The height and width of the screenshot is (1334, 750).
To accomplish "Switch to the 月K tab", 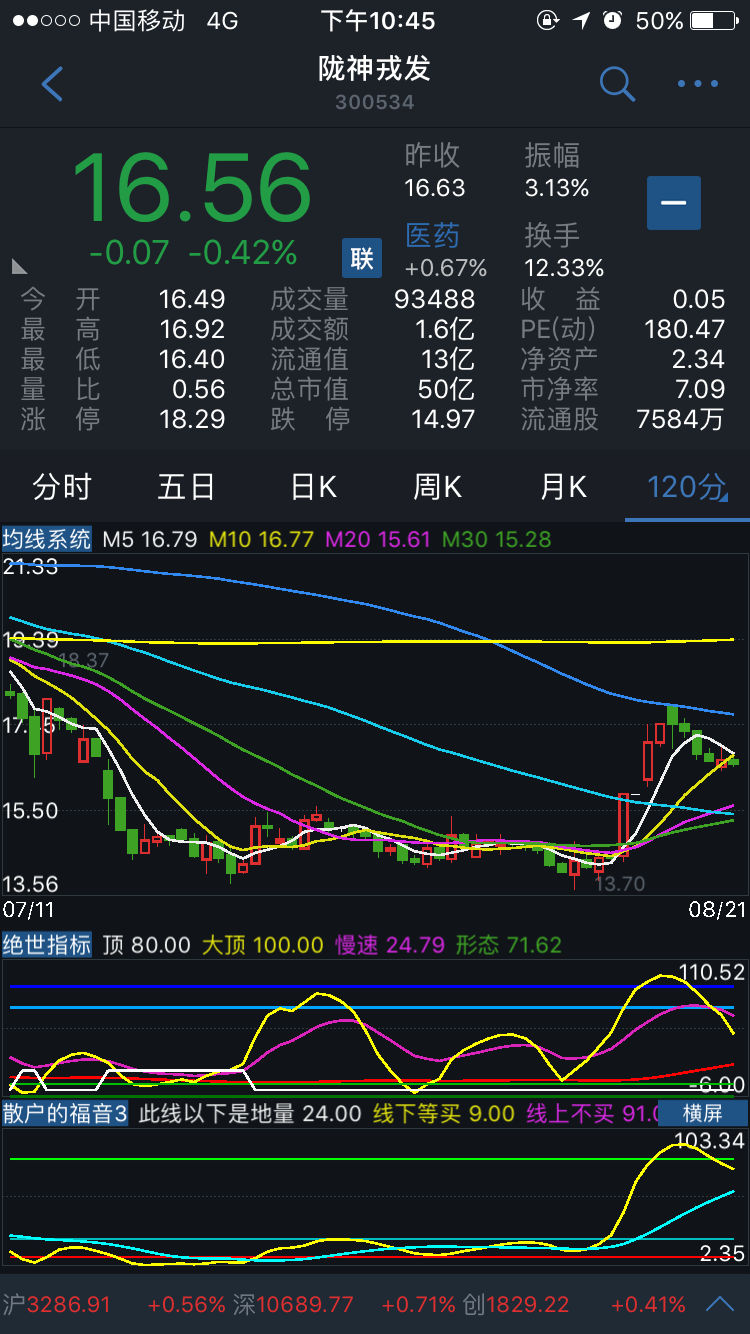I will (563, 487).
